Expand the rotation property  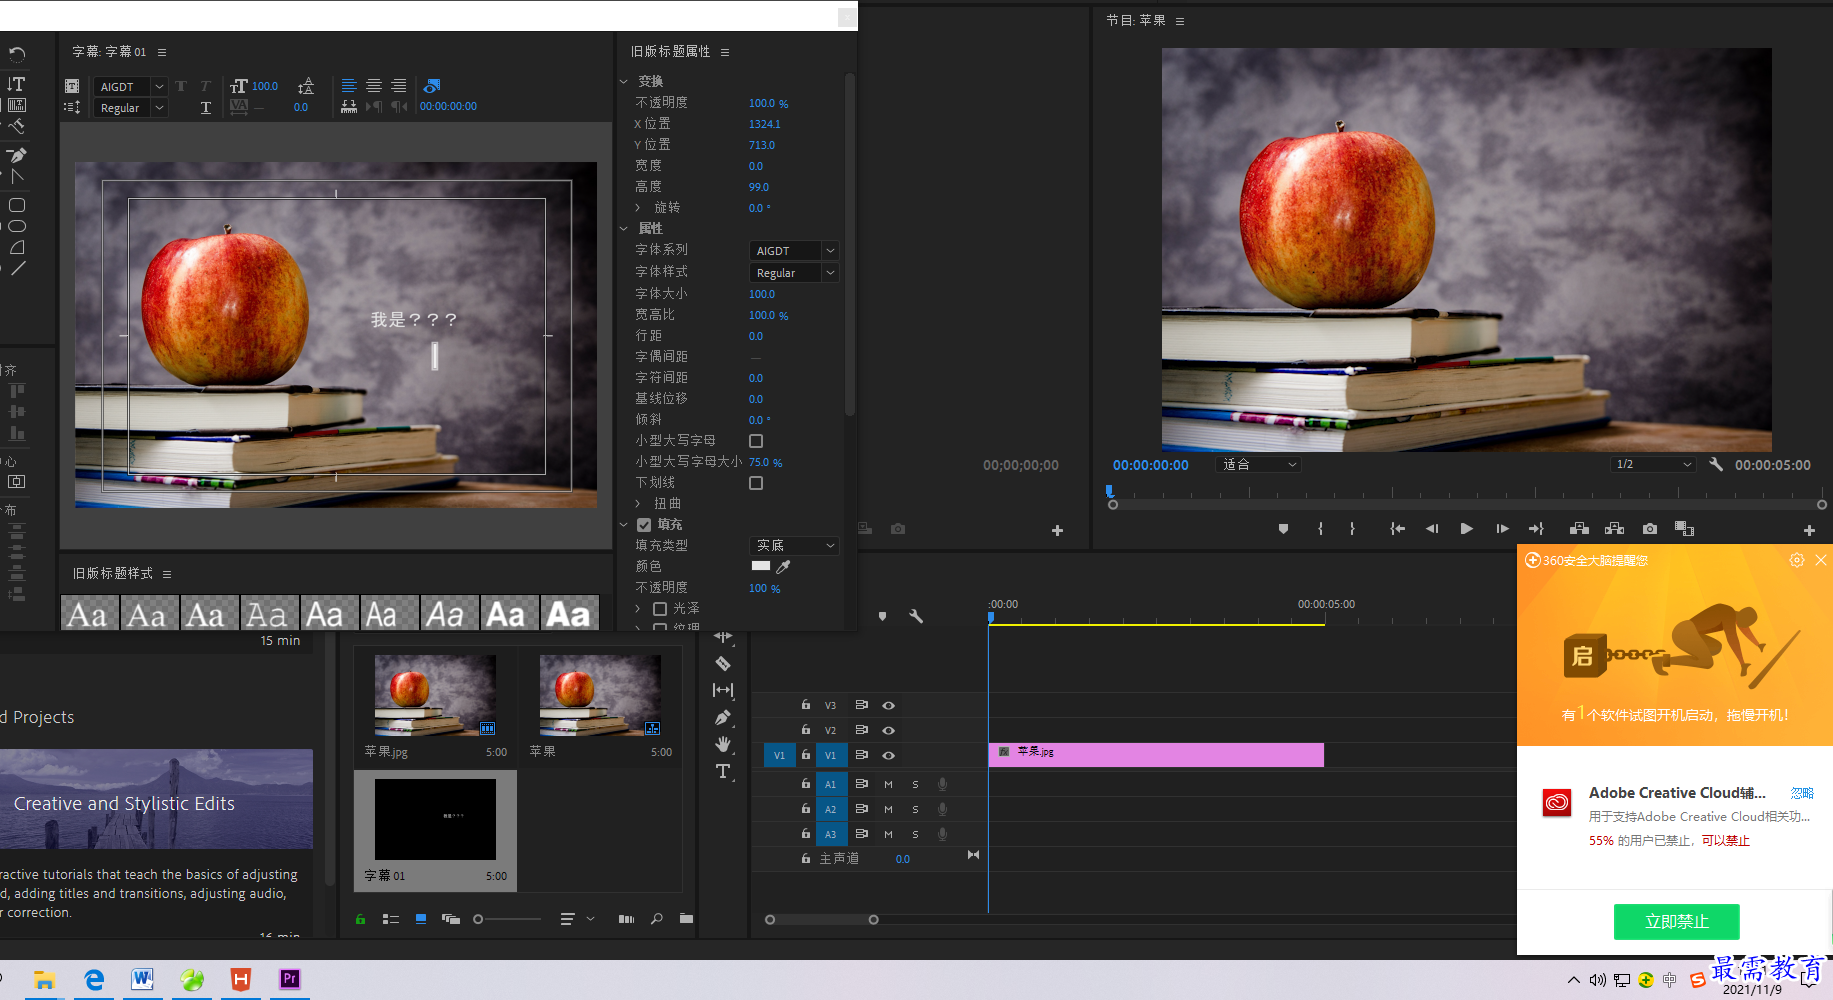click(638, 208)
